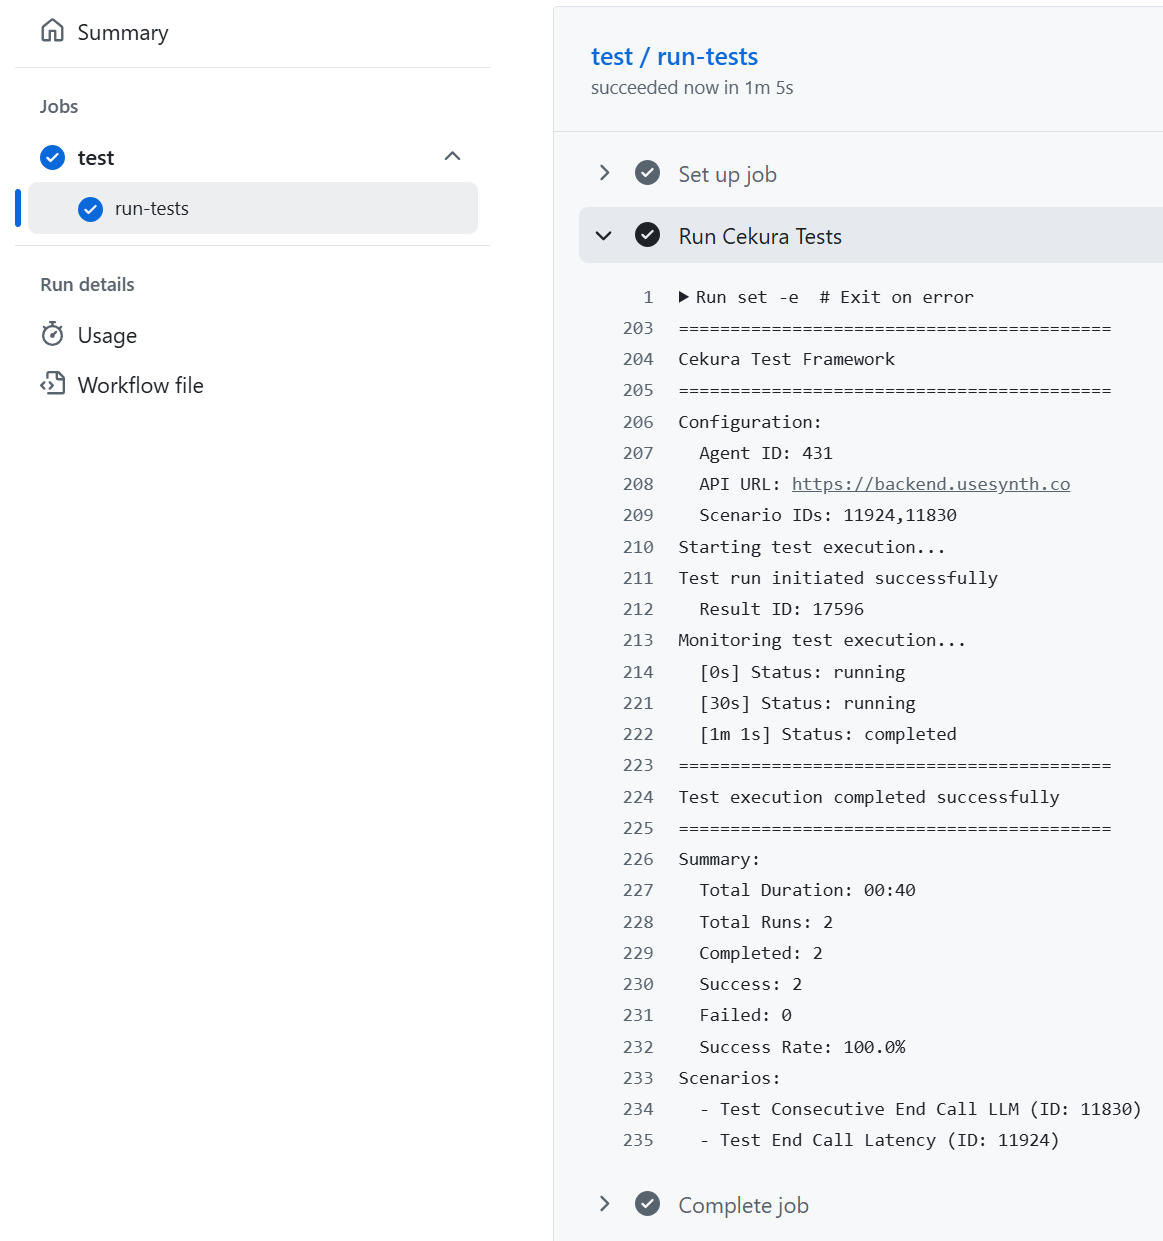Viewport: 1163px width, 1241px height.
Task: Click the Summary home icon
Action: (x=53, y=31)
